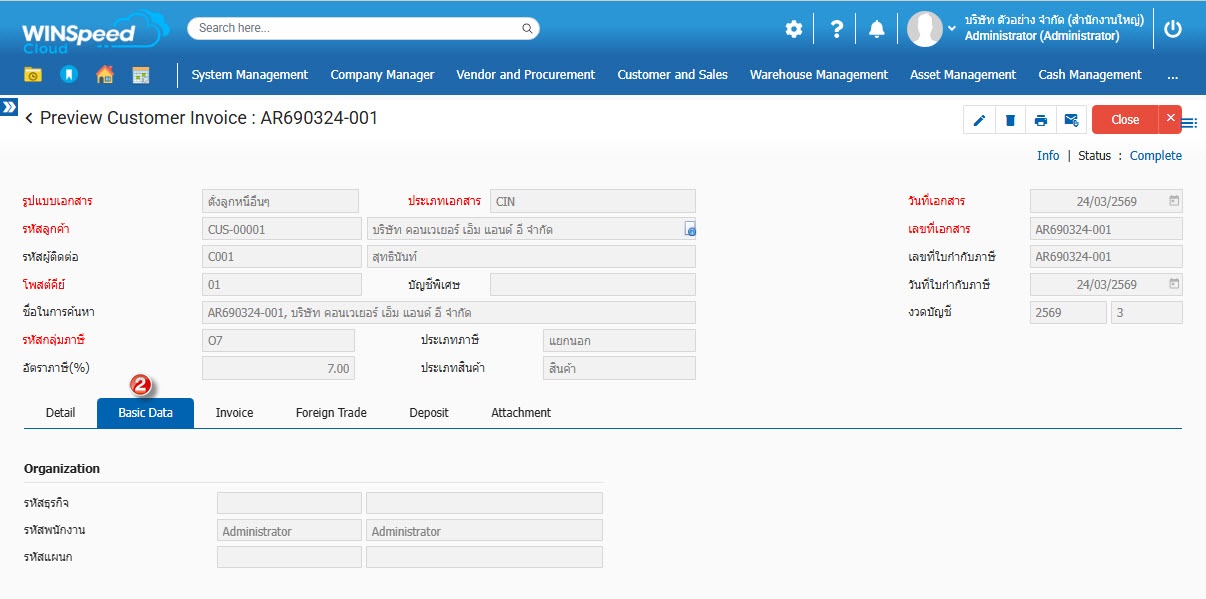Click the Info link

coord(1048,156)
